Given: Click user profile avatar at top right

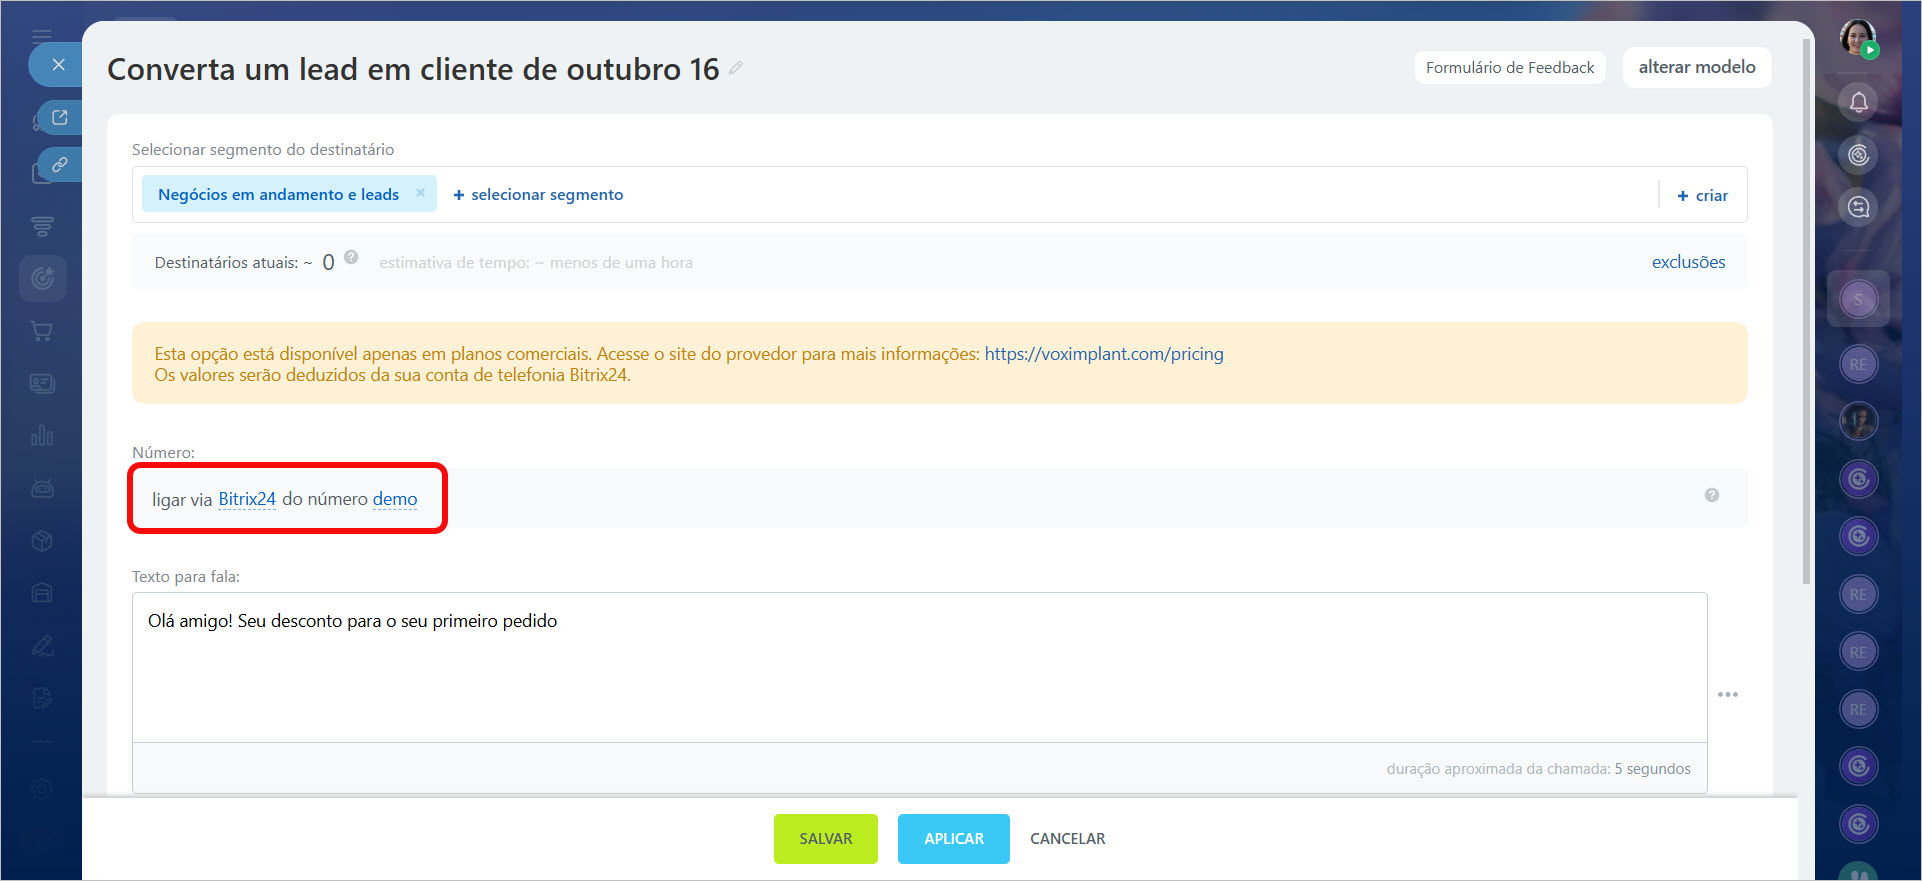Looking at the screenshot, I should [x=1857, y=38].
